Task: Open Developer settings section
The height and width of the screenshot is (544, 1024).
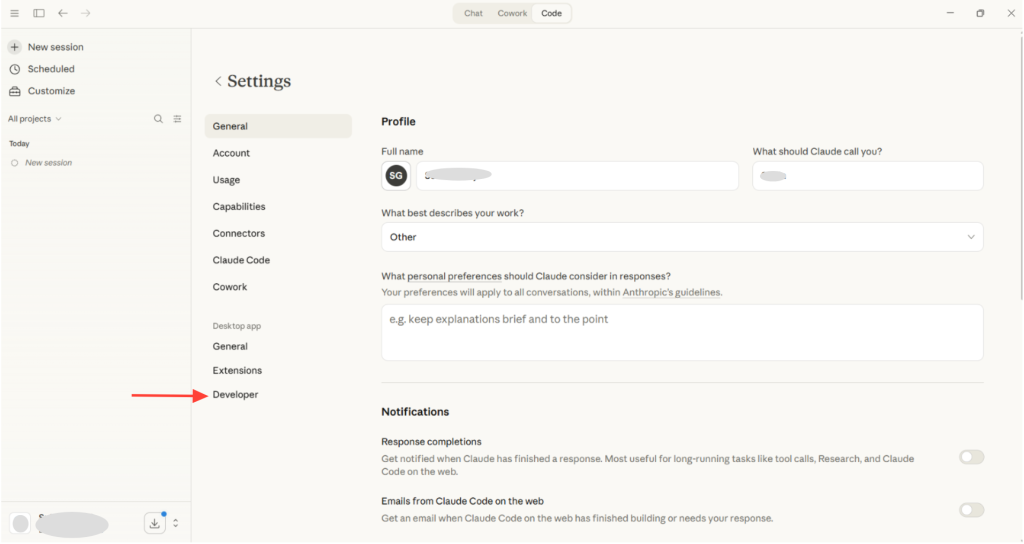Action: click(235, 394)
